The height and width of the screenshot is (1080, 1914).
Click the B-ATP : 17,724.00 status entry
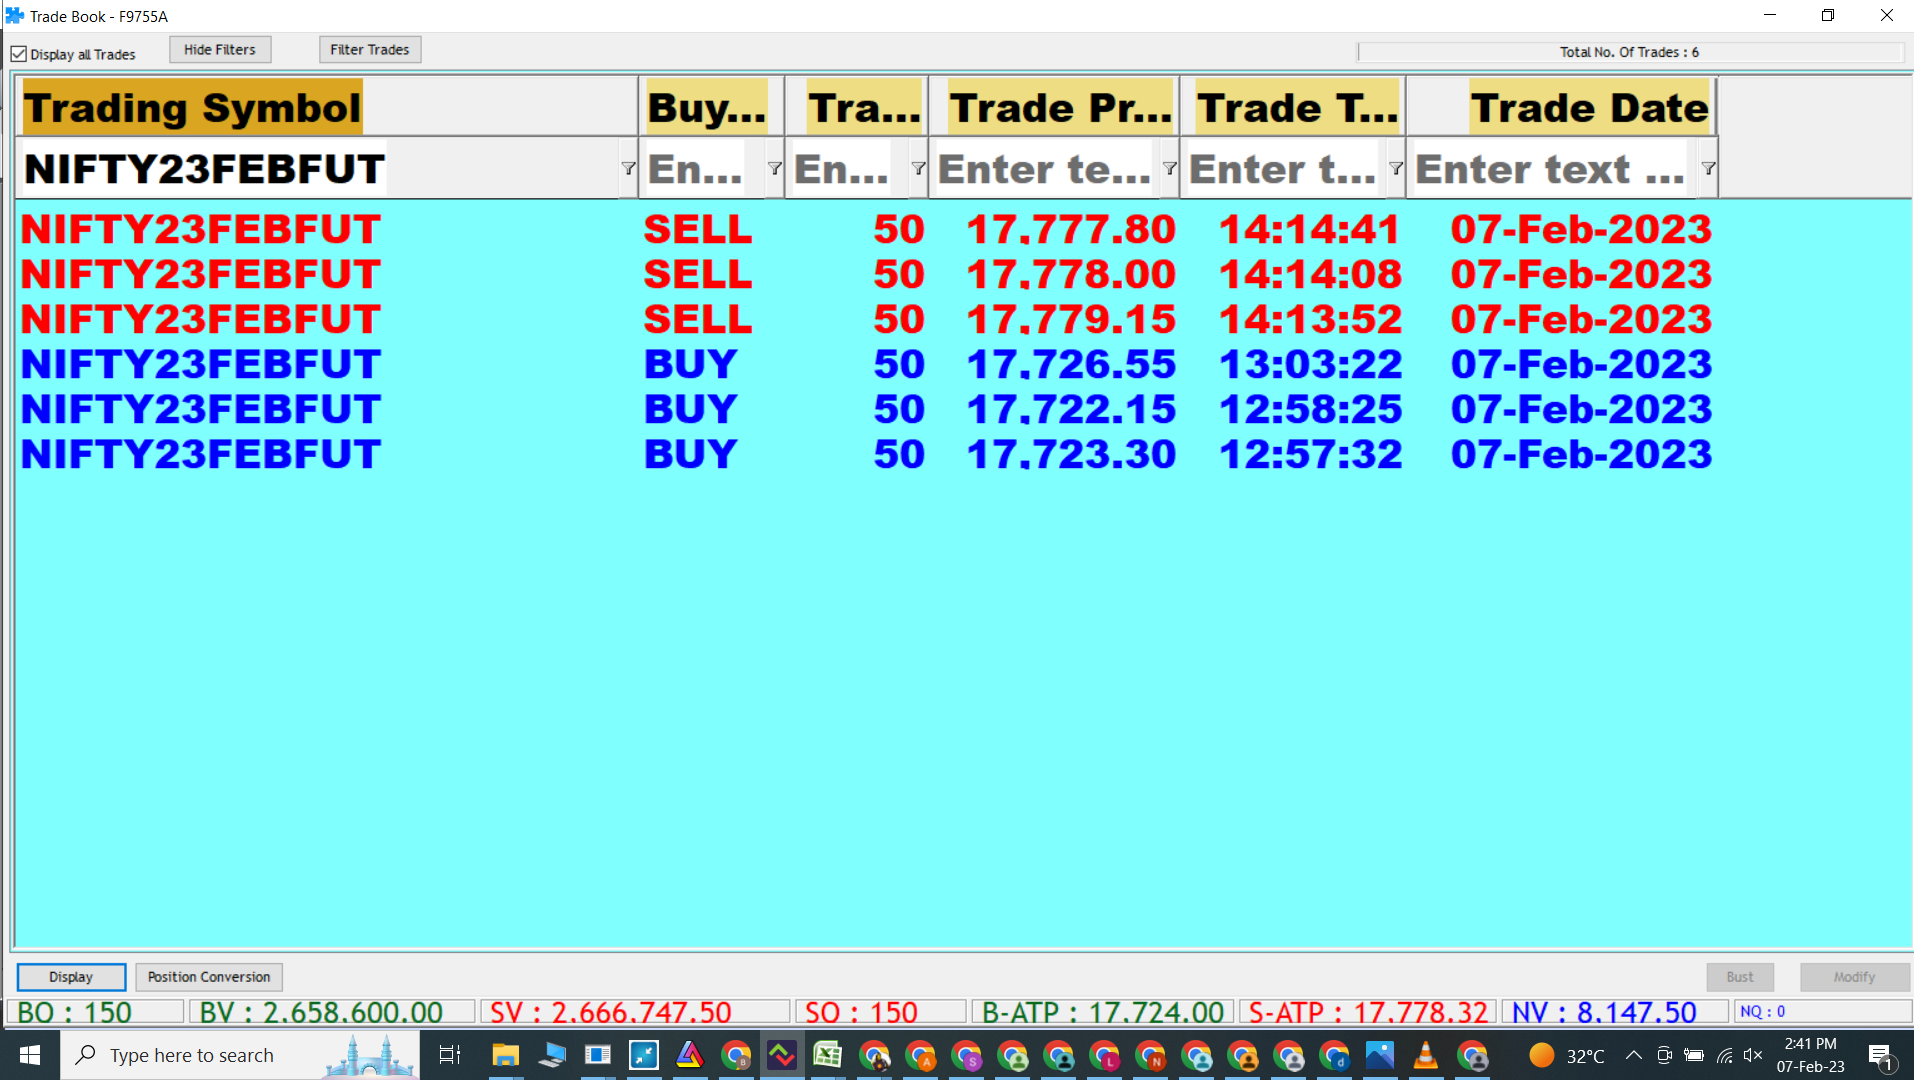[x=1103, y=1012]
